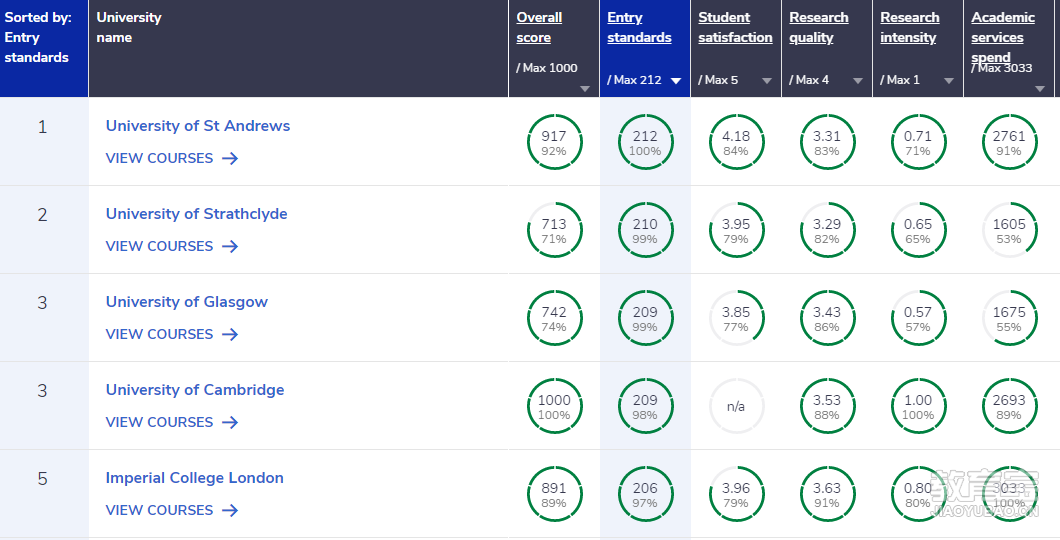Open the University of Glasgow link

point(187,302)
